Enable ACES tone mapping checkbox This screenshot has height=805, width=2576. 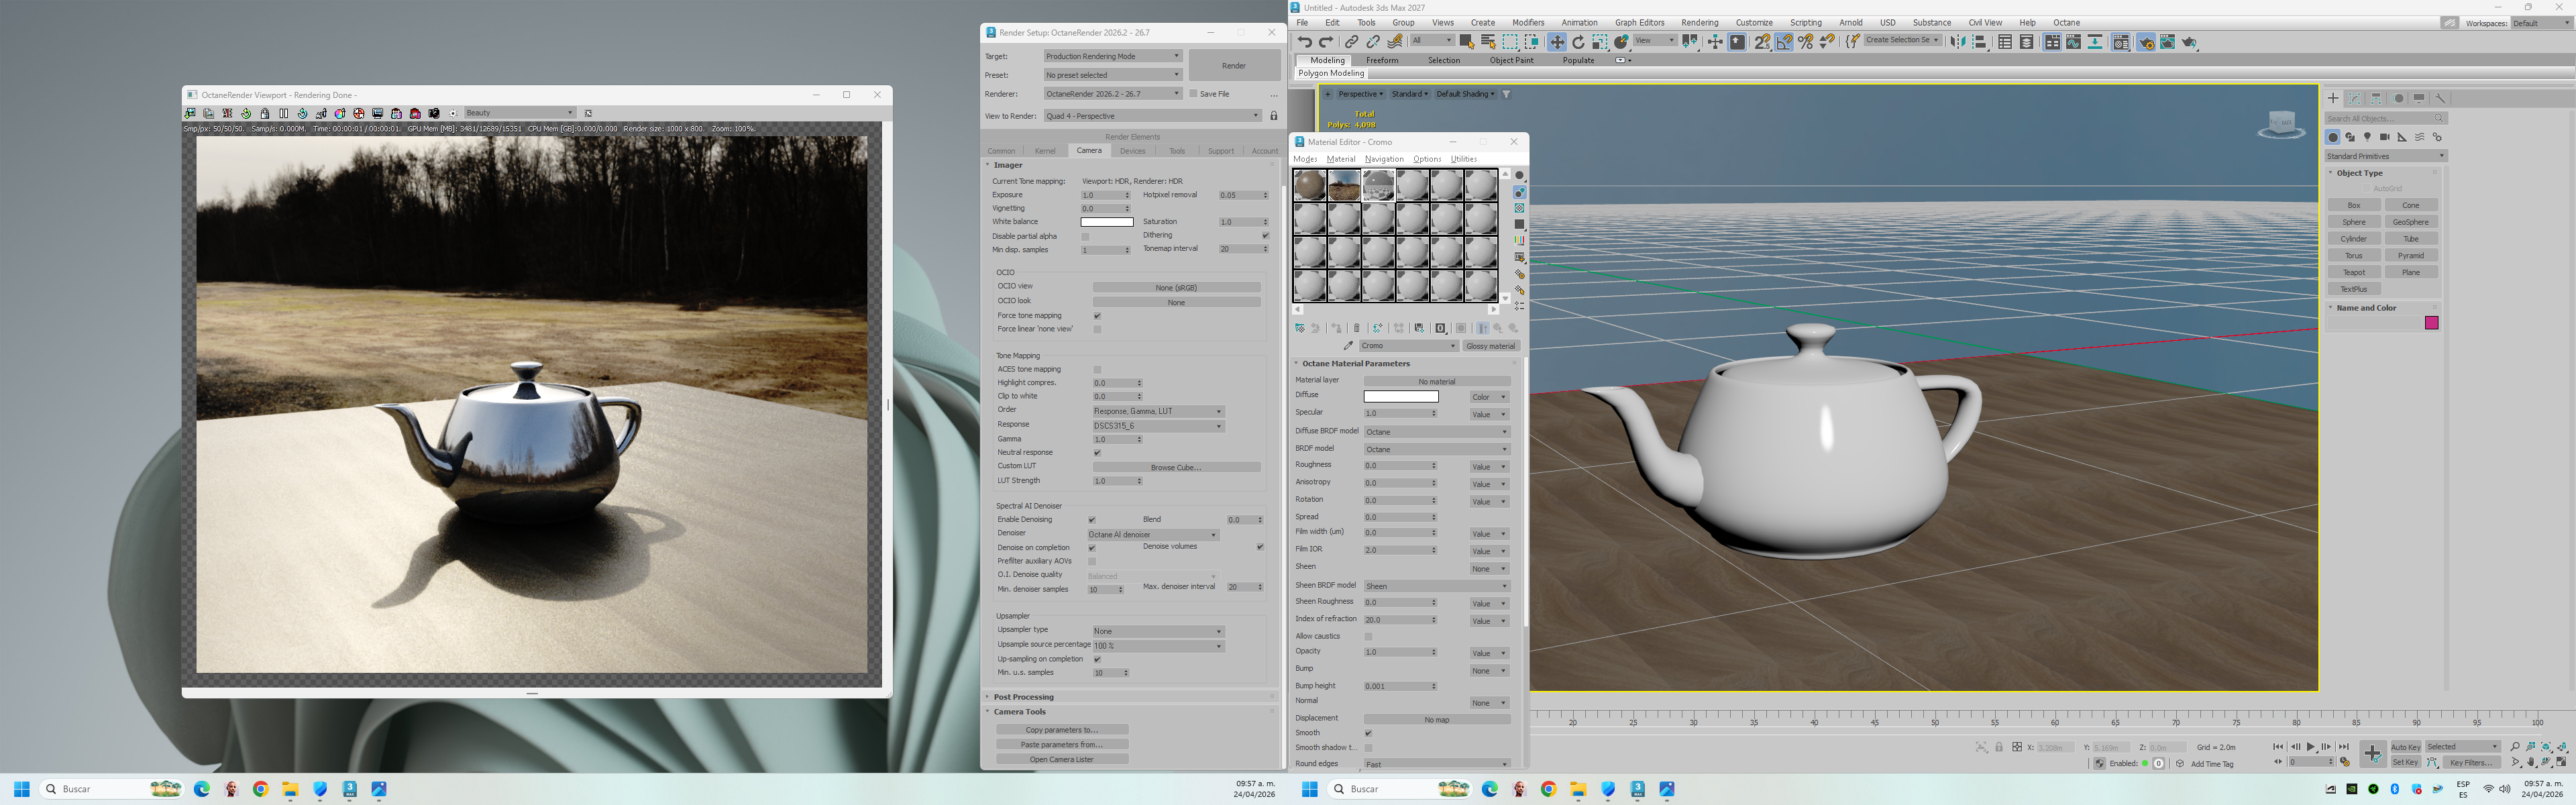1097,370
